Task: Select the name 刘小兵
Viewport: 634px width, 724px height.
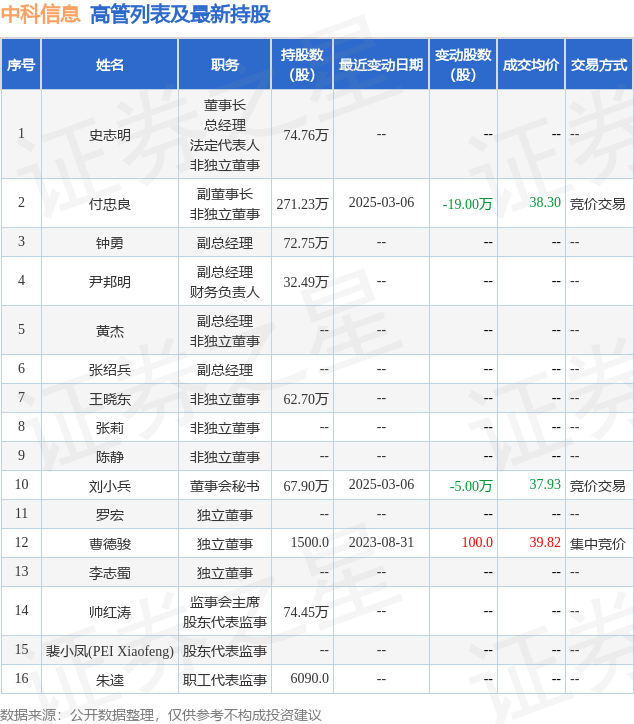Action: [x=110, y=486]
